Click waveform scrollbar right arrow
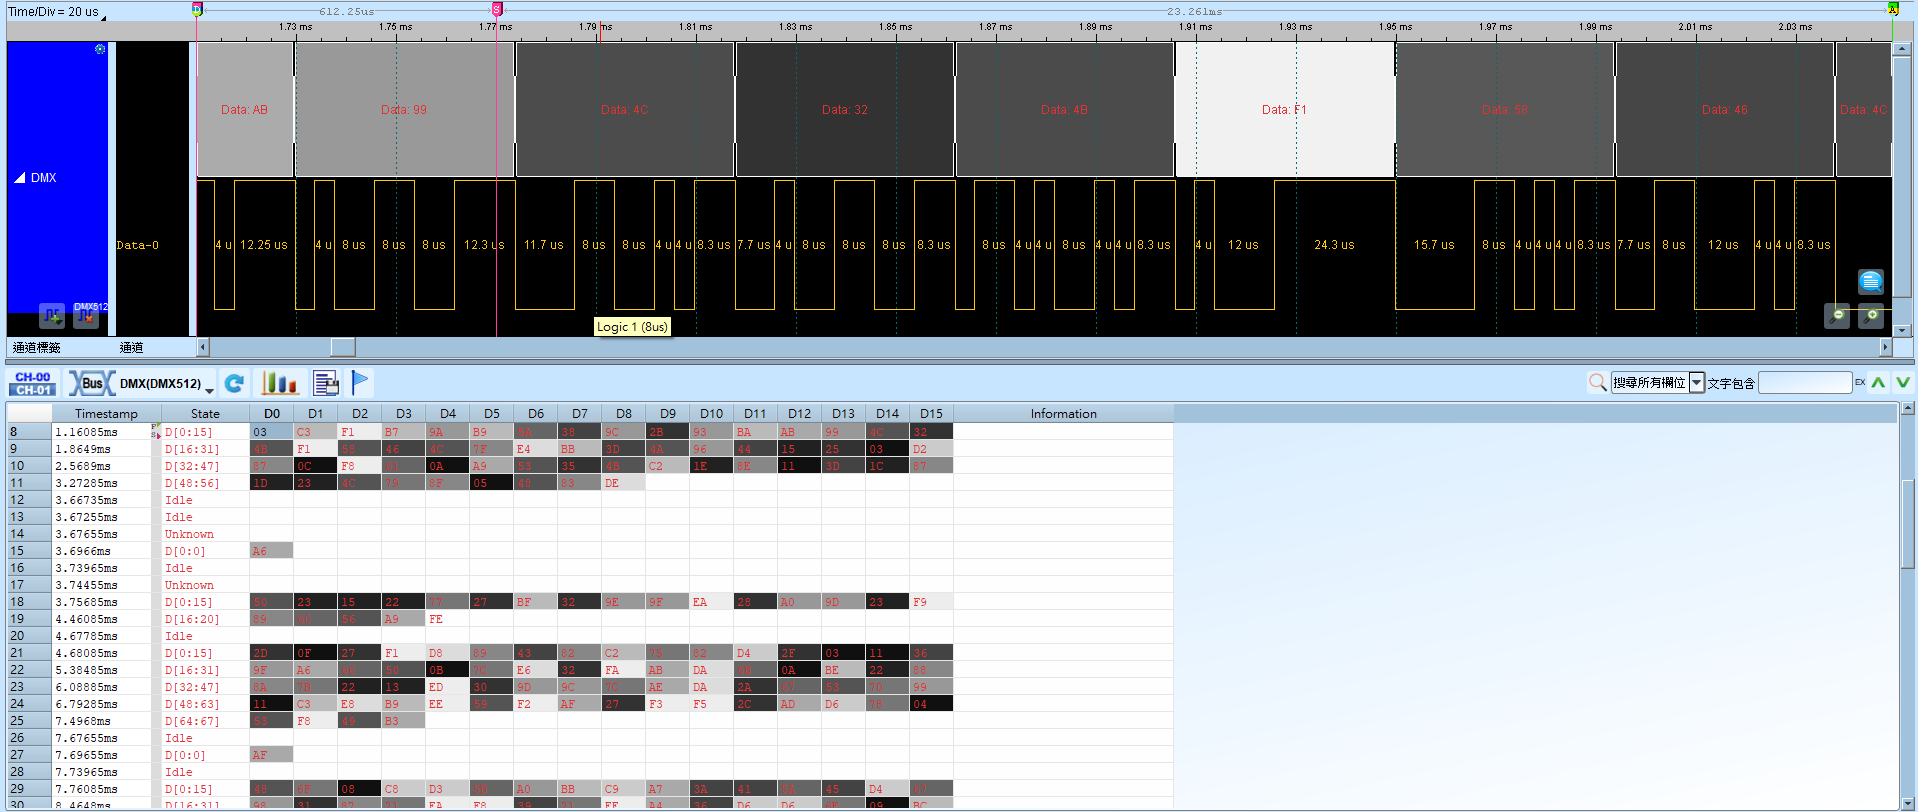The height and width of the screenshot is (812, 1918). point(1885,347)
